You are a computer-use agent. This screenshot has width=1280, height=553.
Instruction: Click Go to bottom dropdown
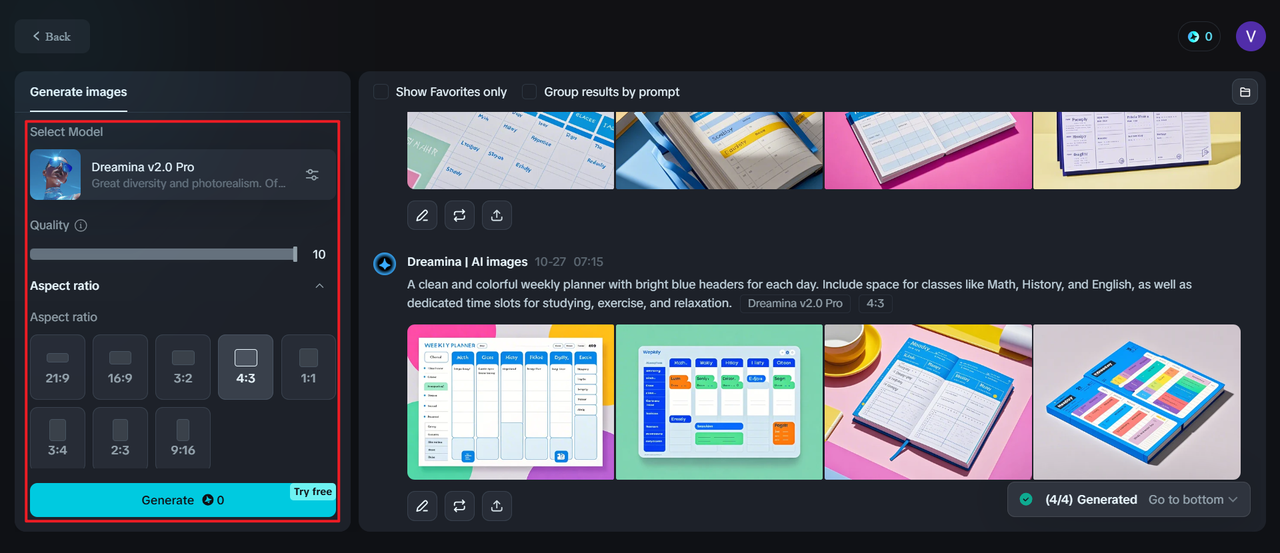coord(1193,499)
